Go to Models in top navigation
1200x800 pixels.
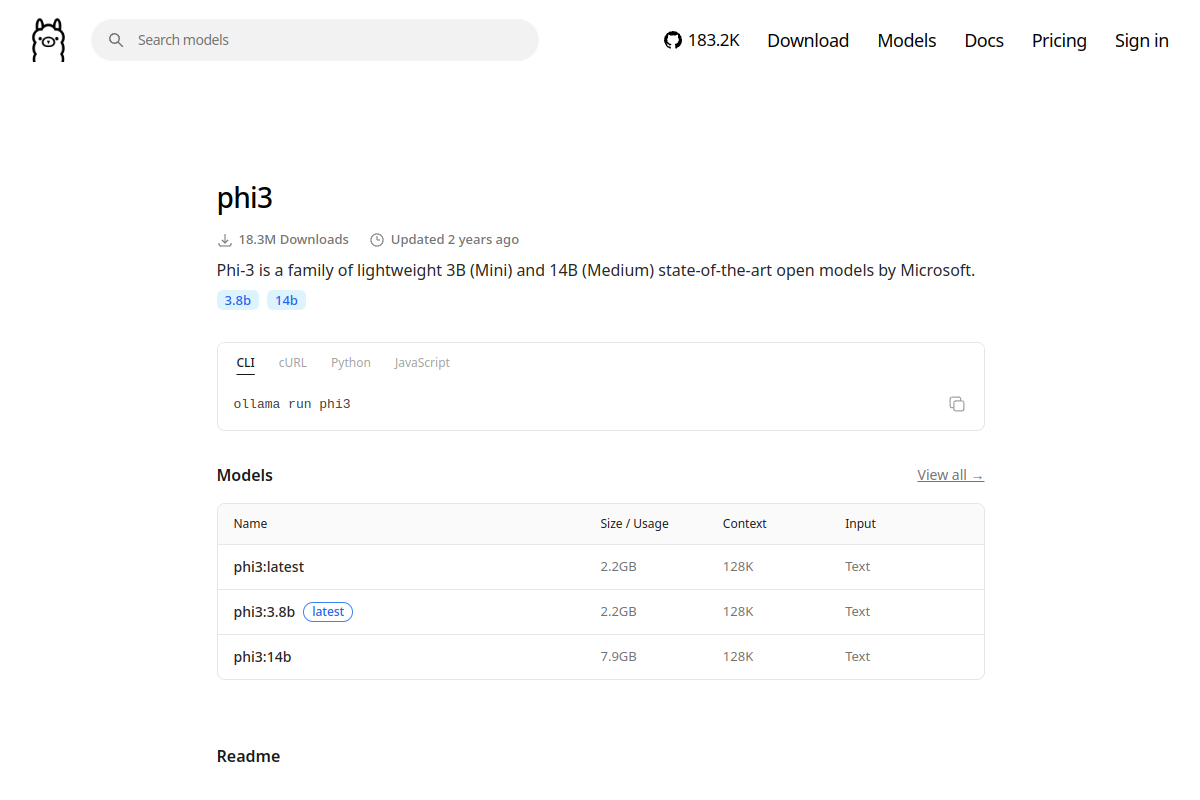[x=907, y=40]
